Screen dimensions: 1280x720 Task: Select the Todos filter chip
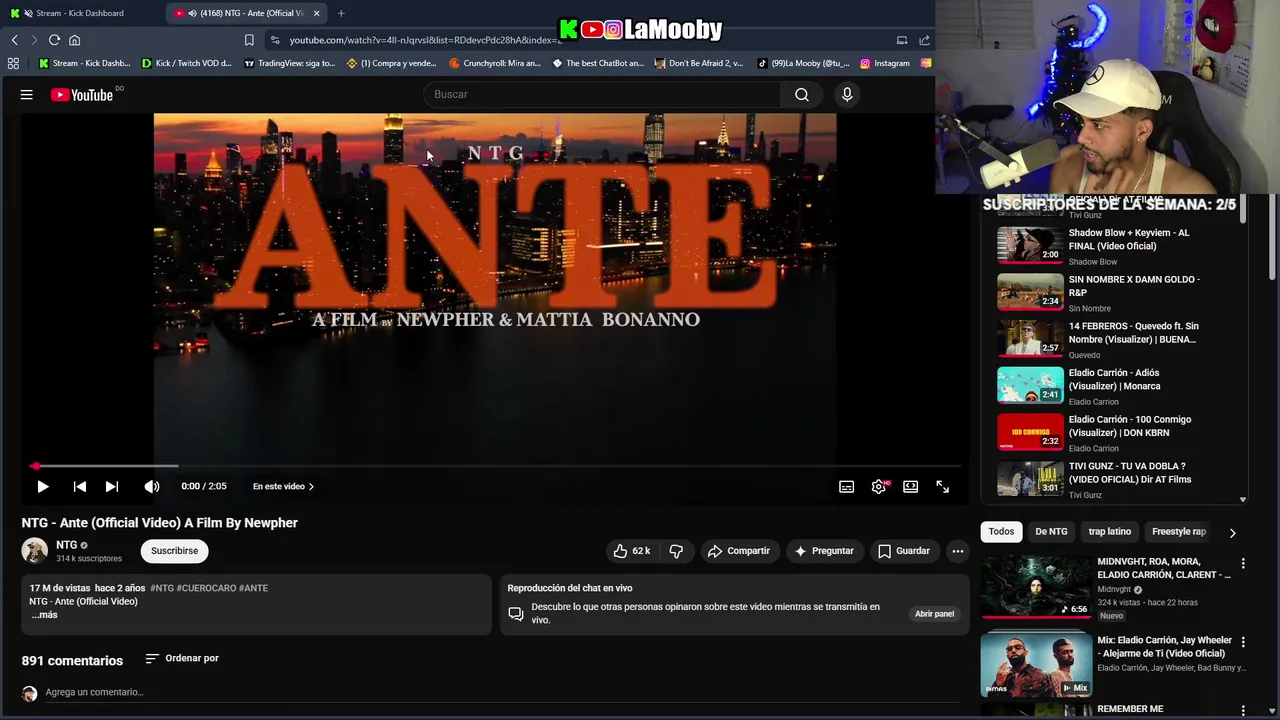tap(1001, 532)
